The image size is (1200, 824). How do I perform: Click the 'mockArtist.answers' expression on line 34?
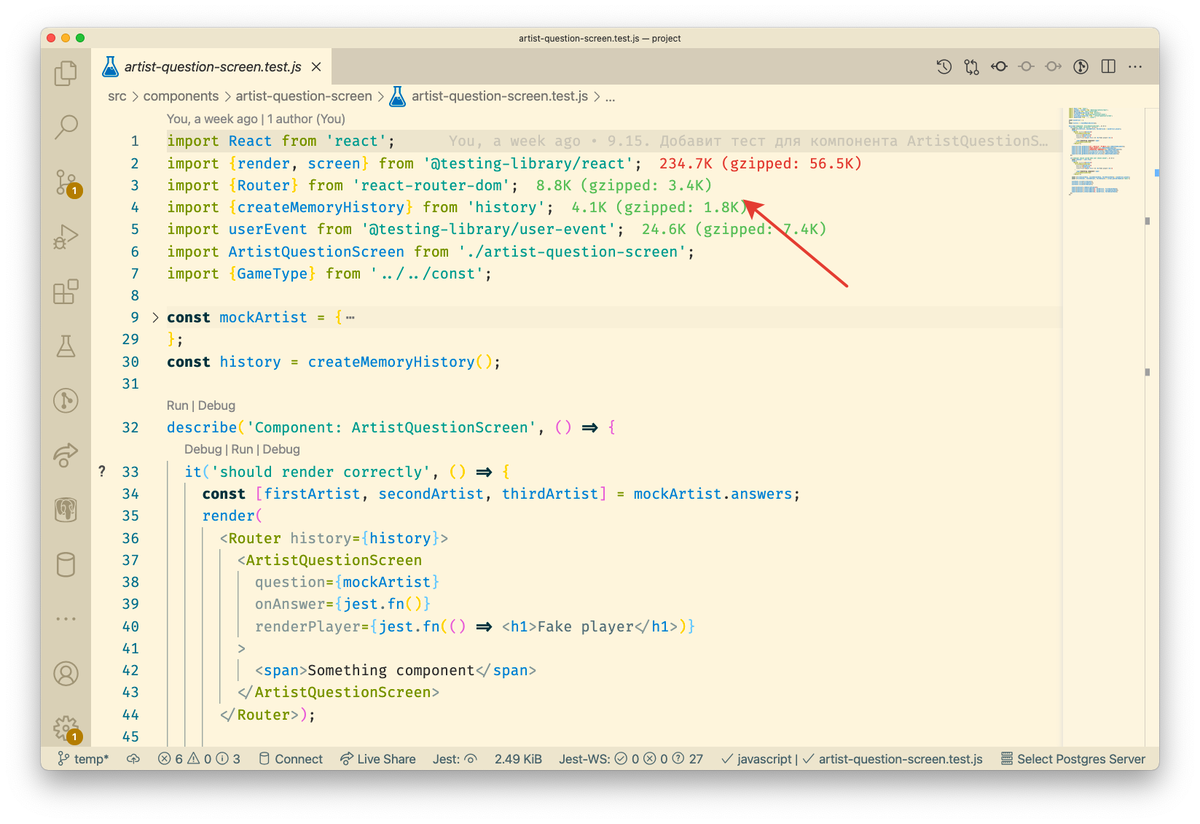pyautogui.click(x=713, y=494)
